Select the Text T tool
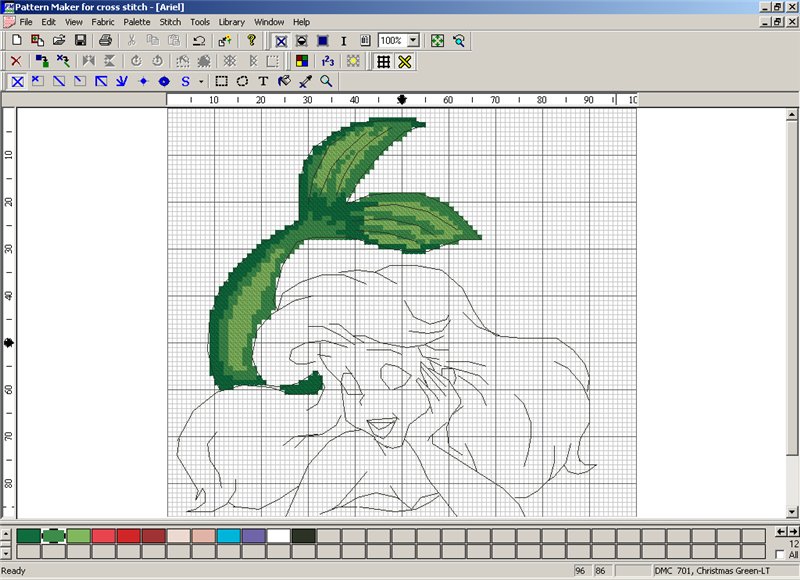This screenshot has height=580, width=800. pos(263,81)
